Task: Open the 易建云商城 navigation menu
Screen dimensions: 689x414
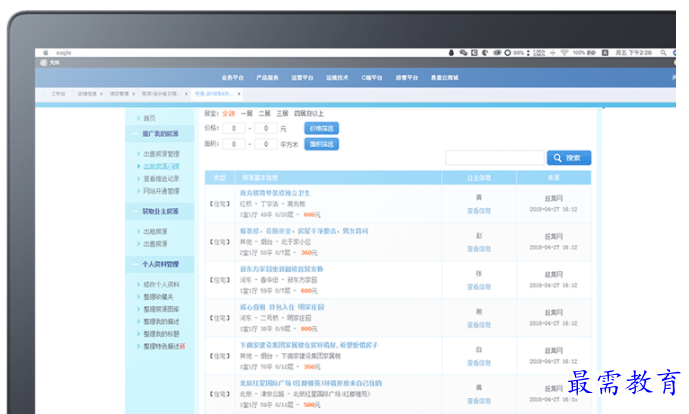Action: click(445, 78)
